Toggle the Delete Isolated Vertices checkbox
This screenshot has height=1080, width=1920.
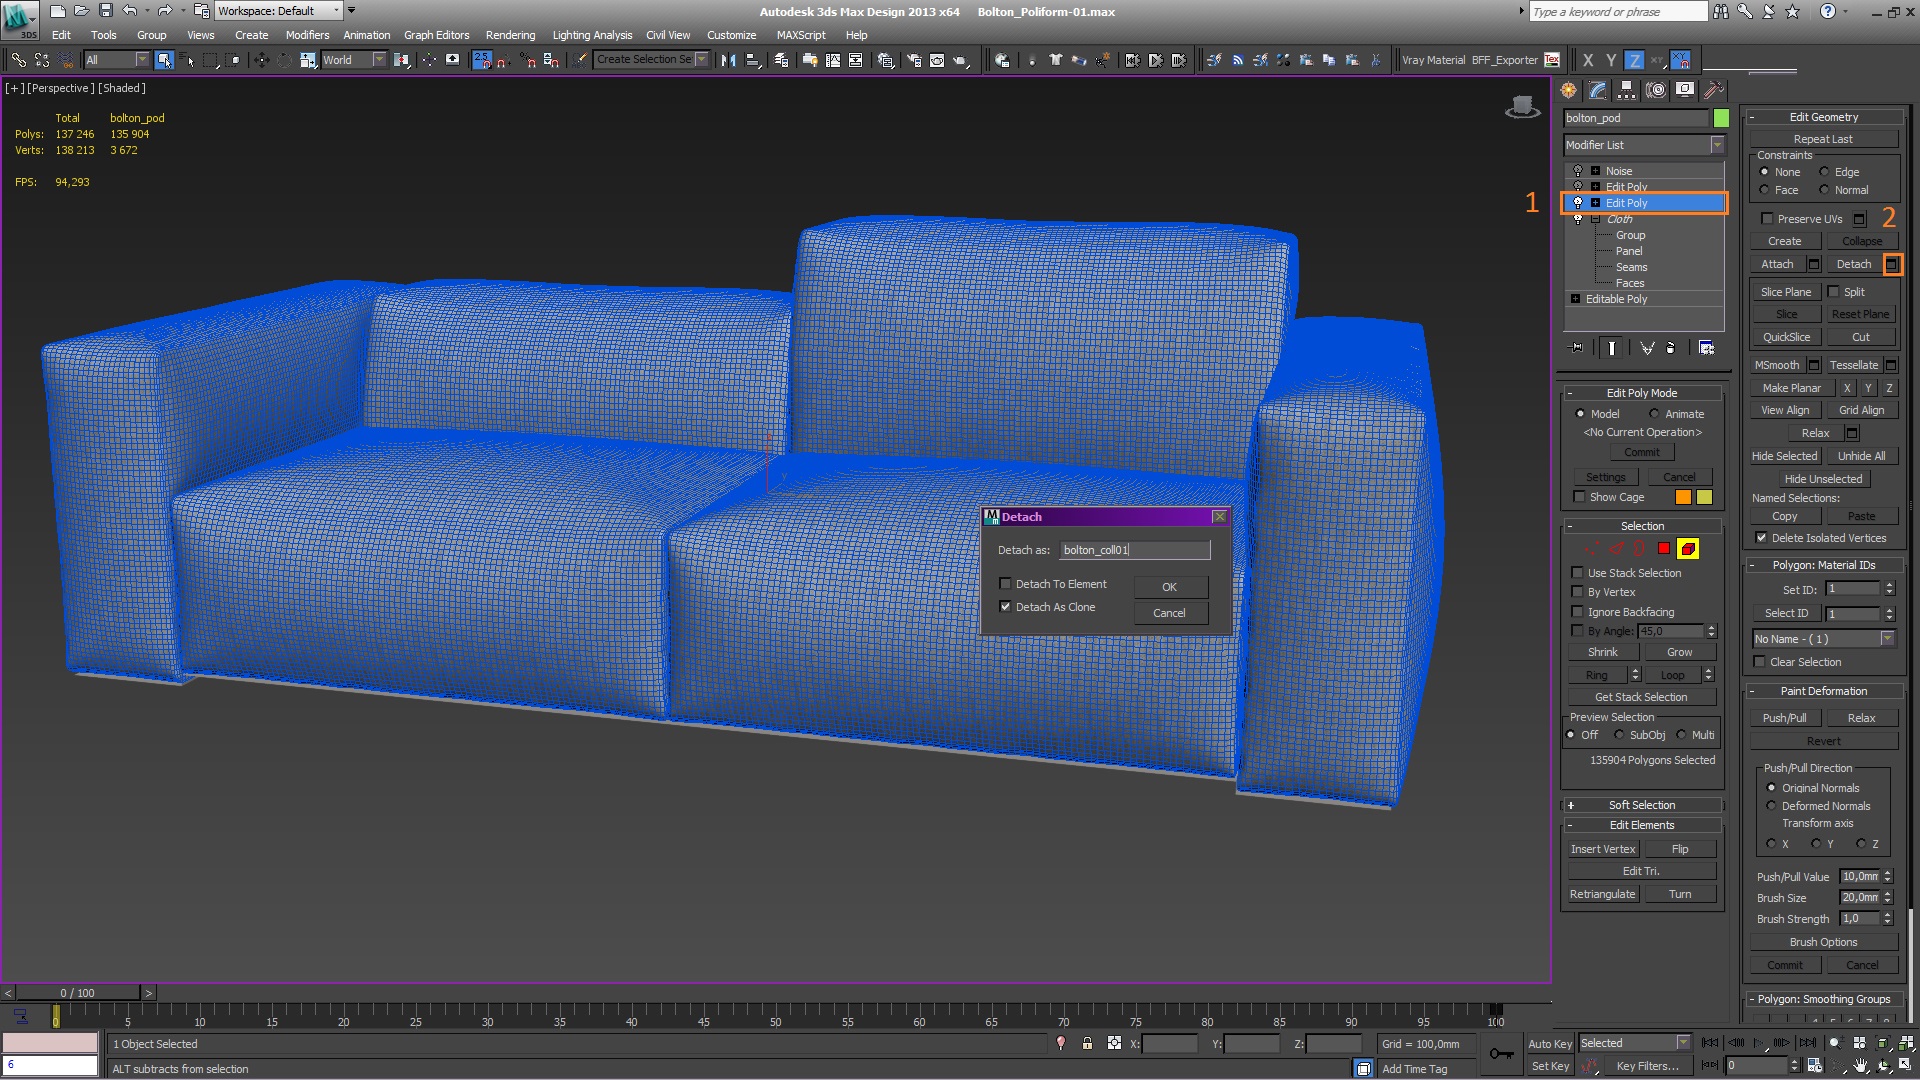coord(1763,538)
